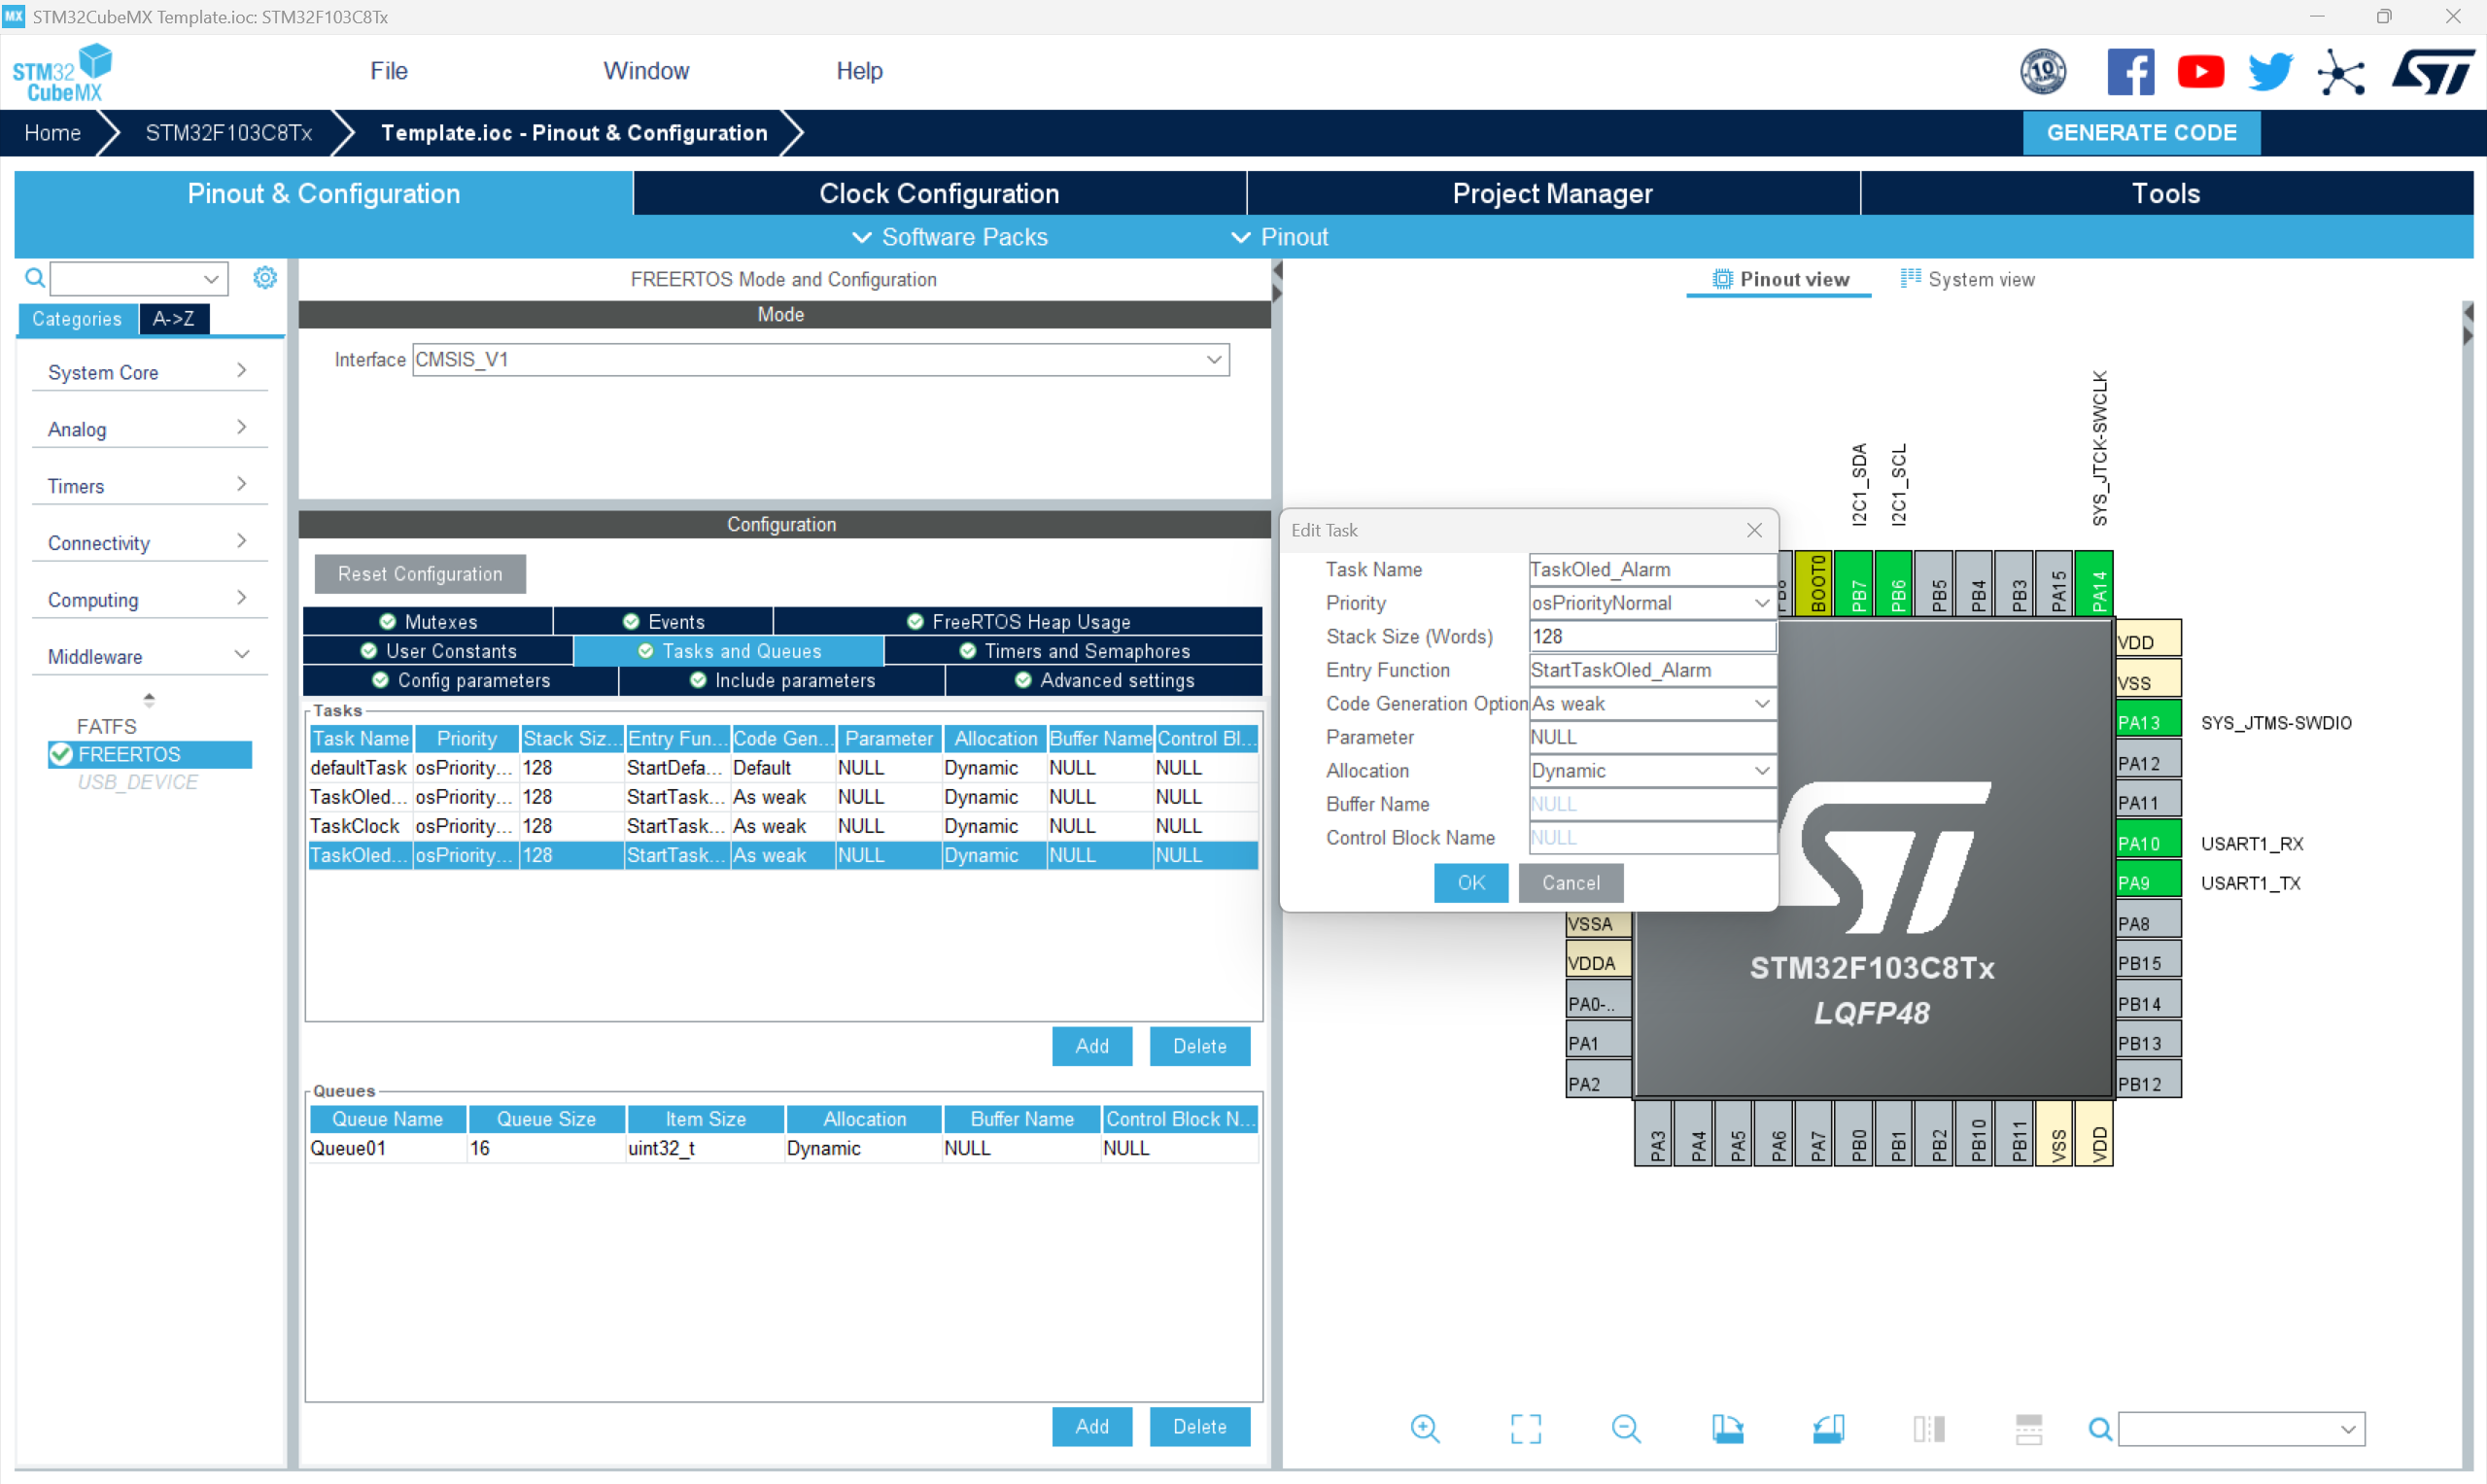Click the green PA13 pin

pyautogui.click(x=2147, y=722)
